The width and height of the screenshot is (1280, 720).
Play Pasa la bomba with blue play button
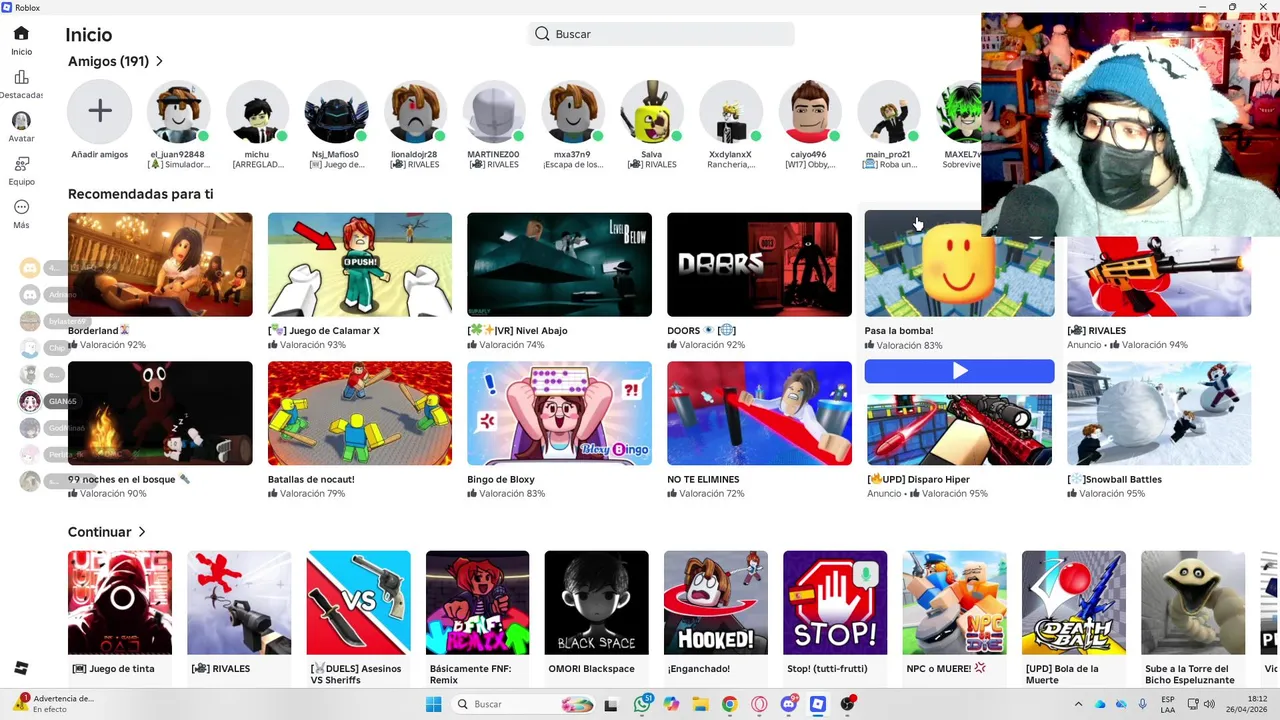click(x=959, y=371)
